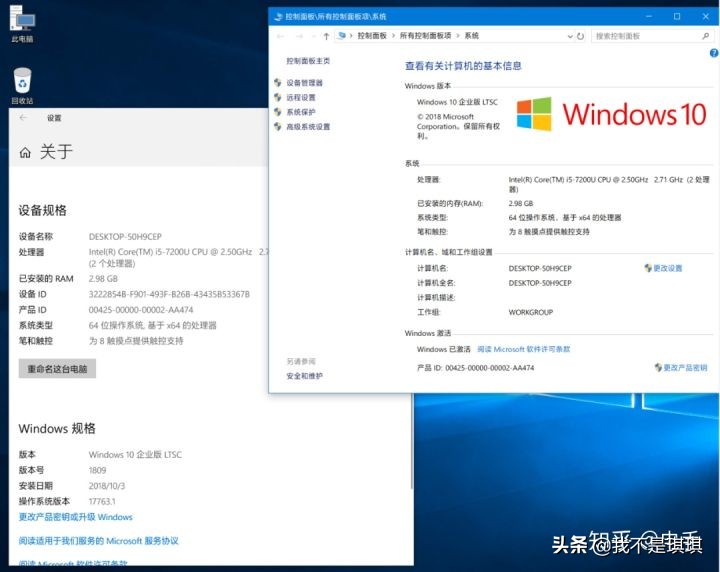Open the address bar history dropdown arrow
This screenshot has width=720, height=572.
pos(570,36)
